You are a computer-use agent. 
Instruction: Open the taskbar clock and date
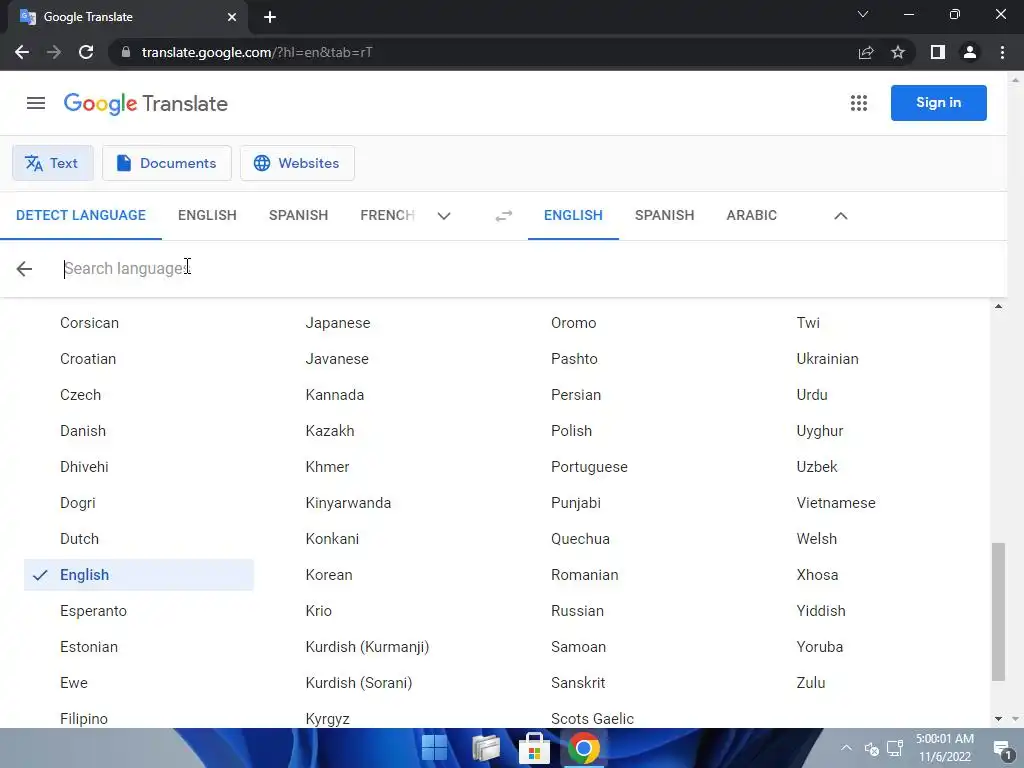944,748
